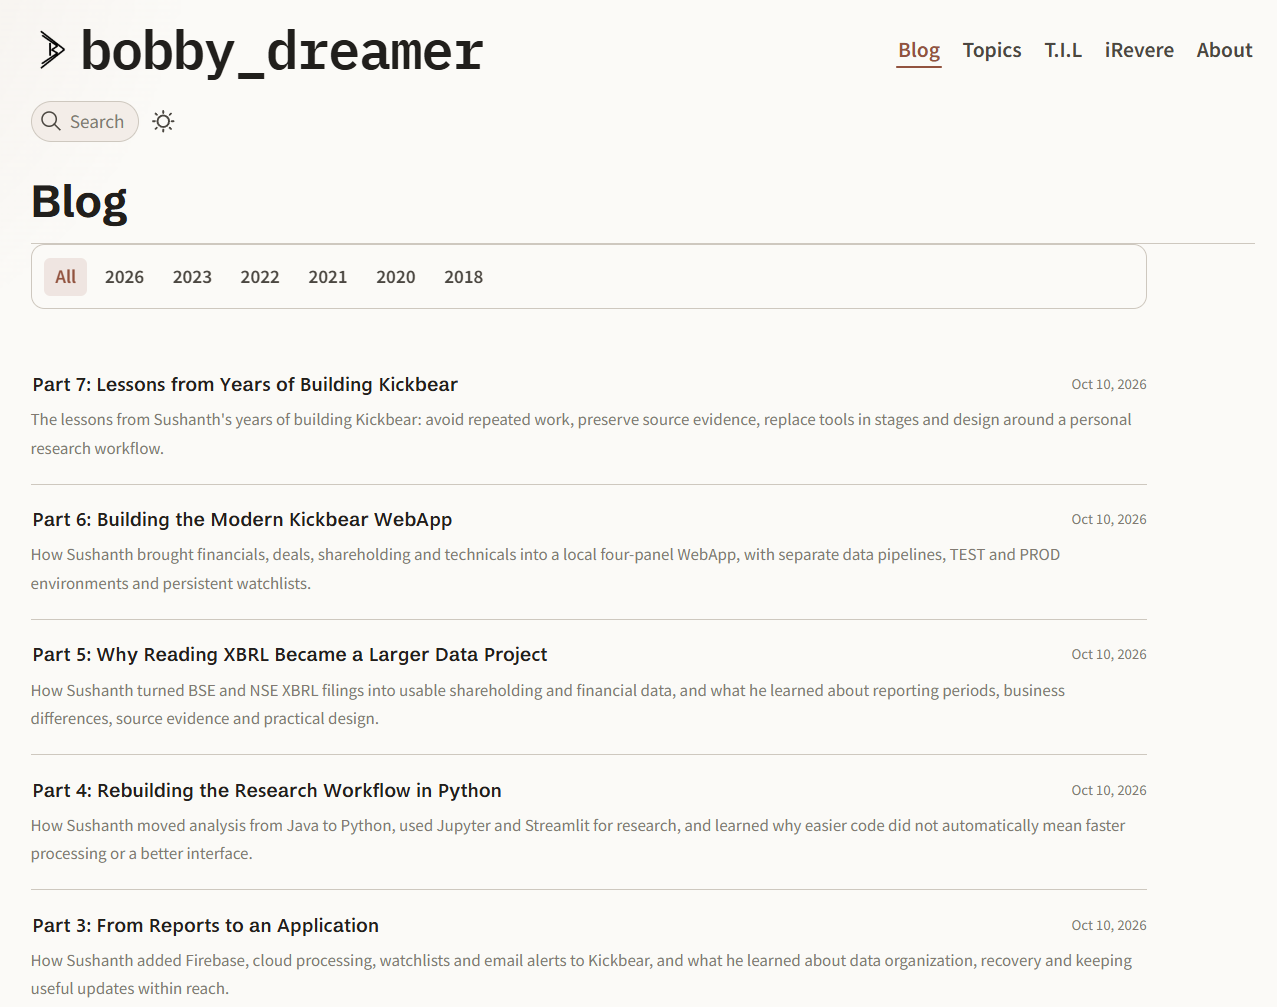Open the Topics nav item

click(x=992, y=50)
